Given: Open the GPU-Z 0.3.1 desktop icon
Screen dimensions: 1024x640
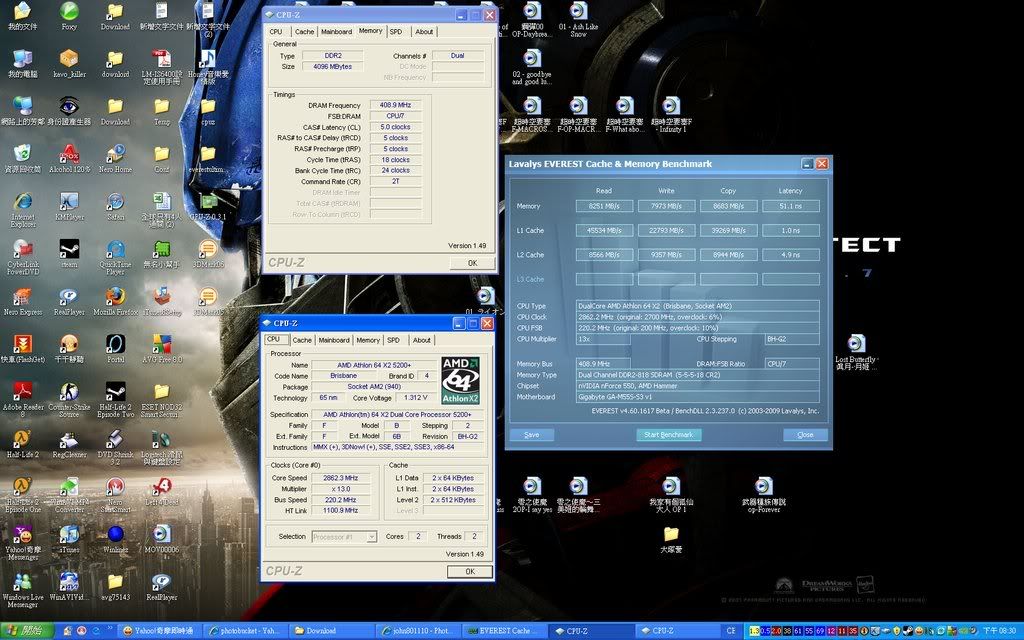Looking at the screenshot, I should point(208,206).
